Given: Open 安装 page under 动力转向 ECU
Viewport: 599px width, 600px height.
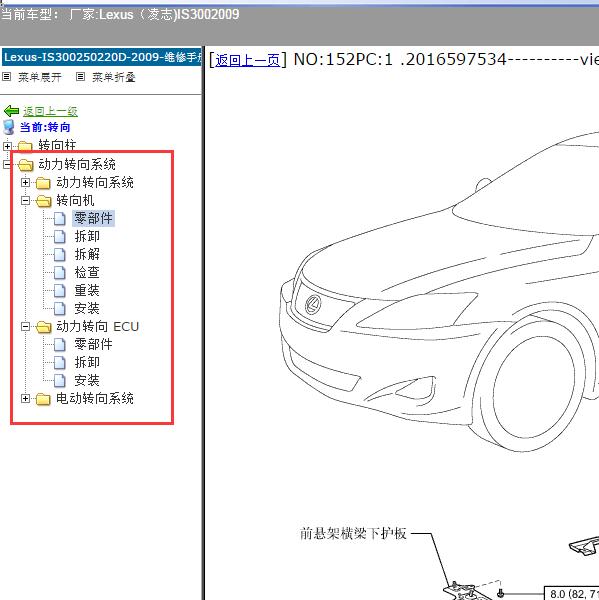Looking at the screenshot, I should (87, 380).
